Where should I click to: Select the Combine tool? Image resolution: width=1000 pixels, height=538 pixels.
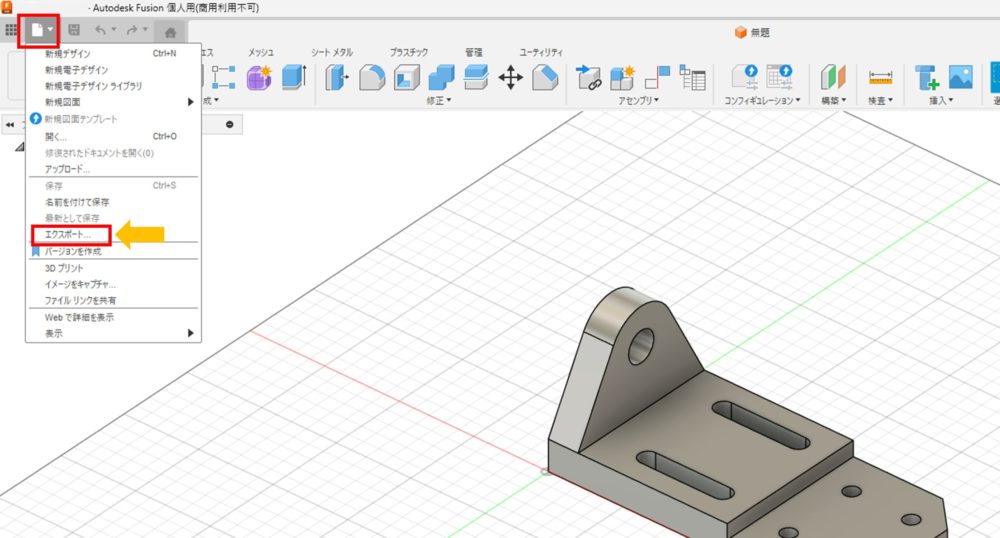click(x=441, y=78)
